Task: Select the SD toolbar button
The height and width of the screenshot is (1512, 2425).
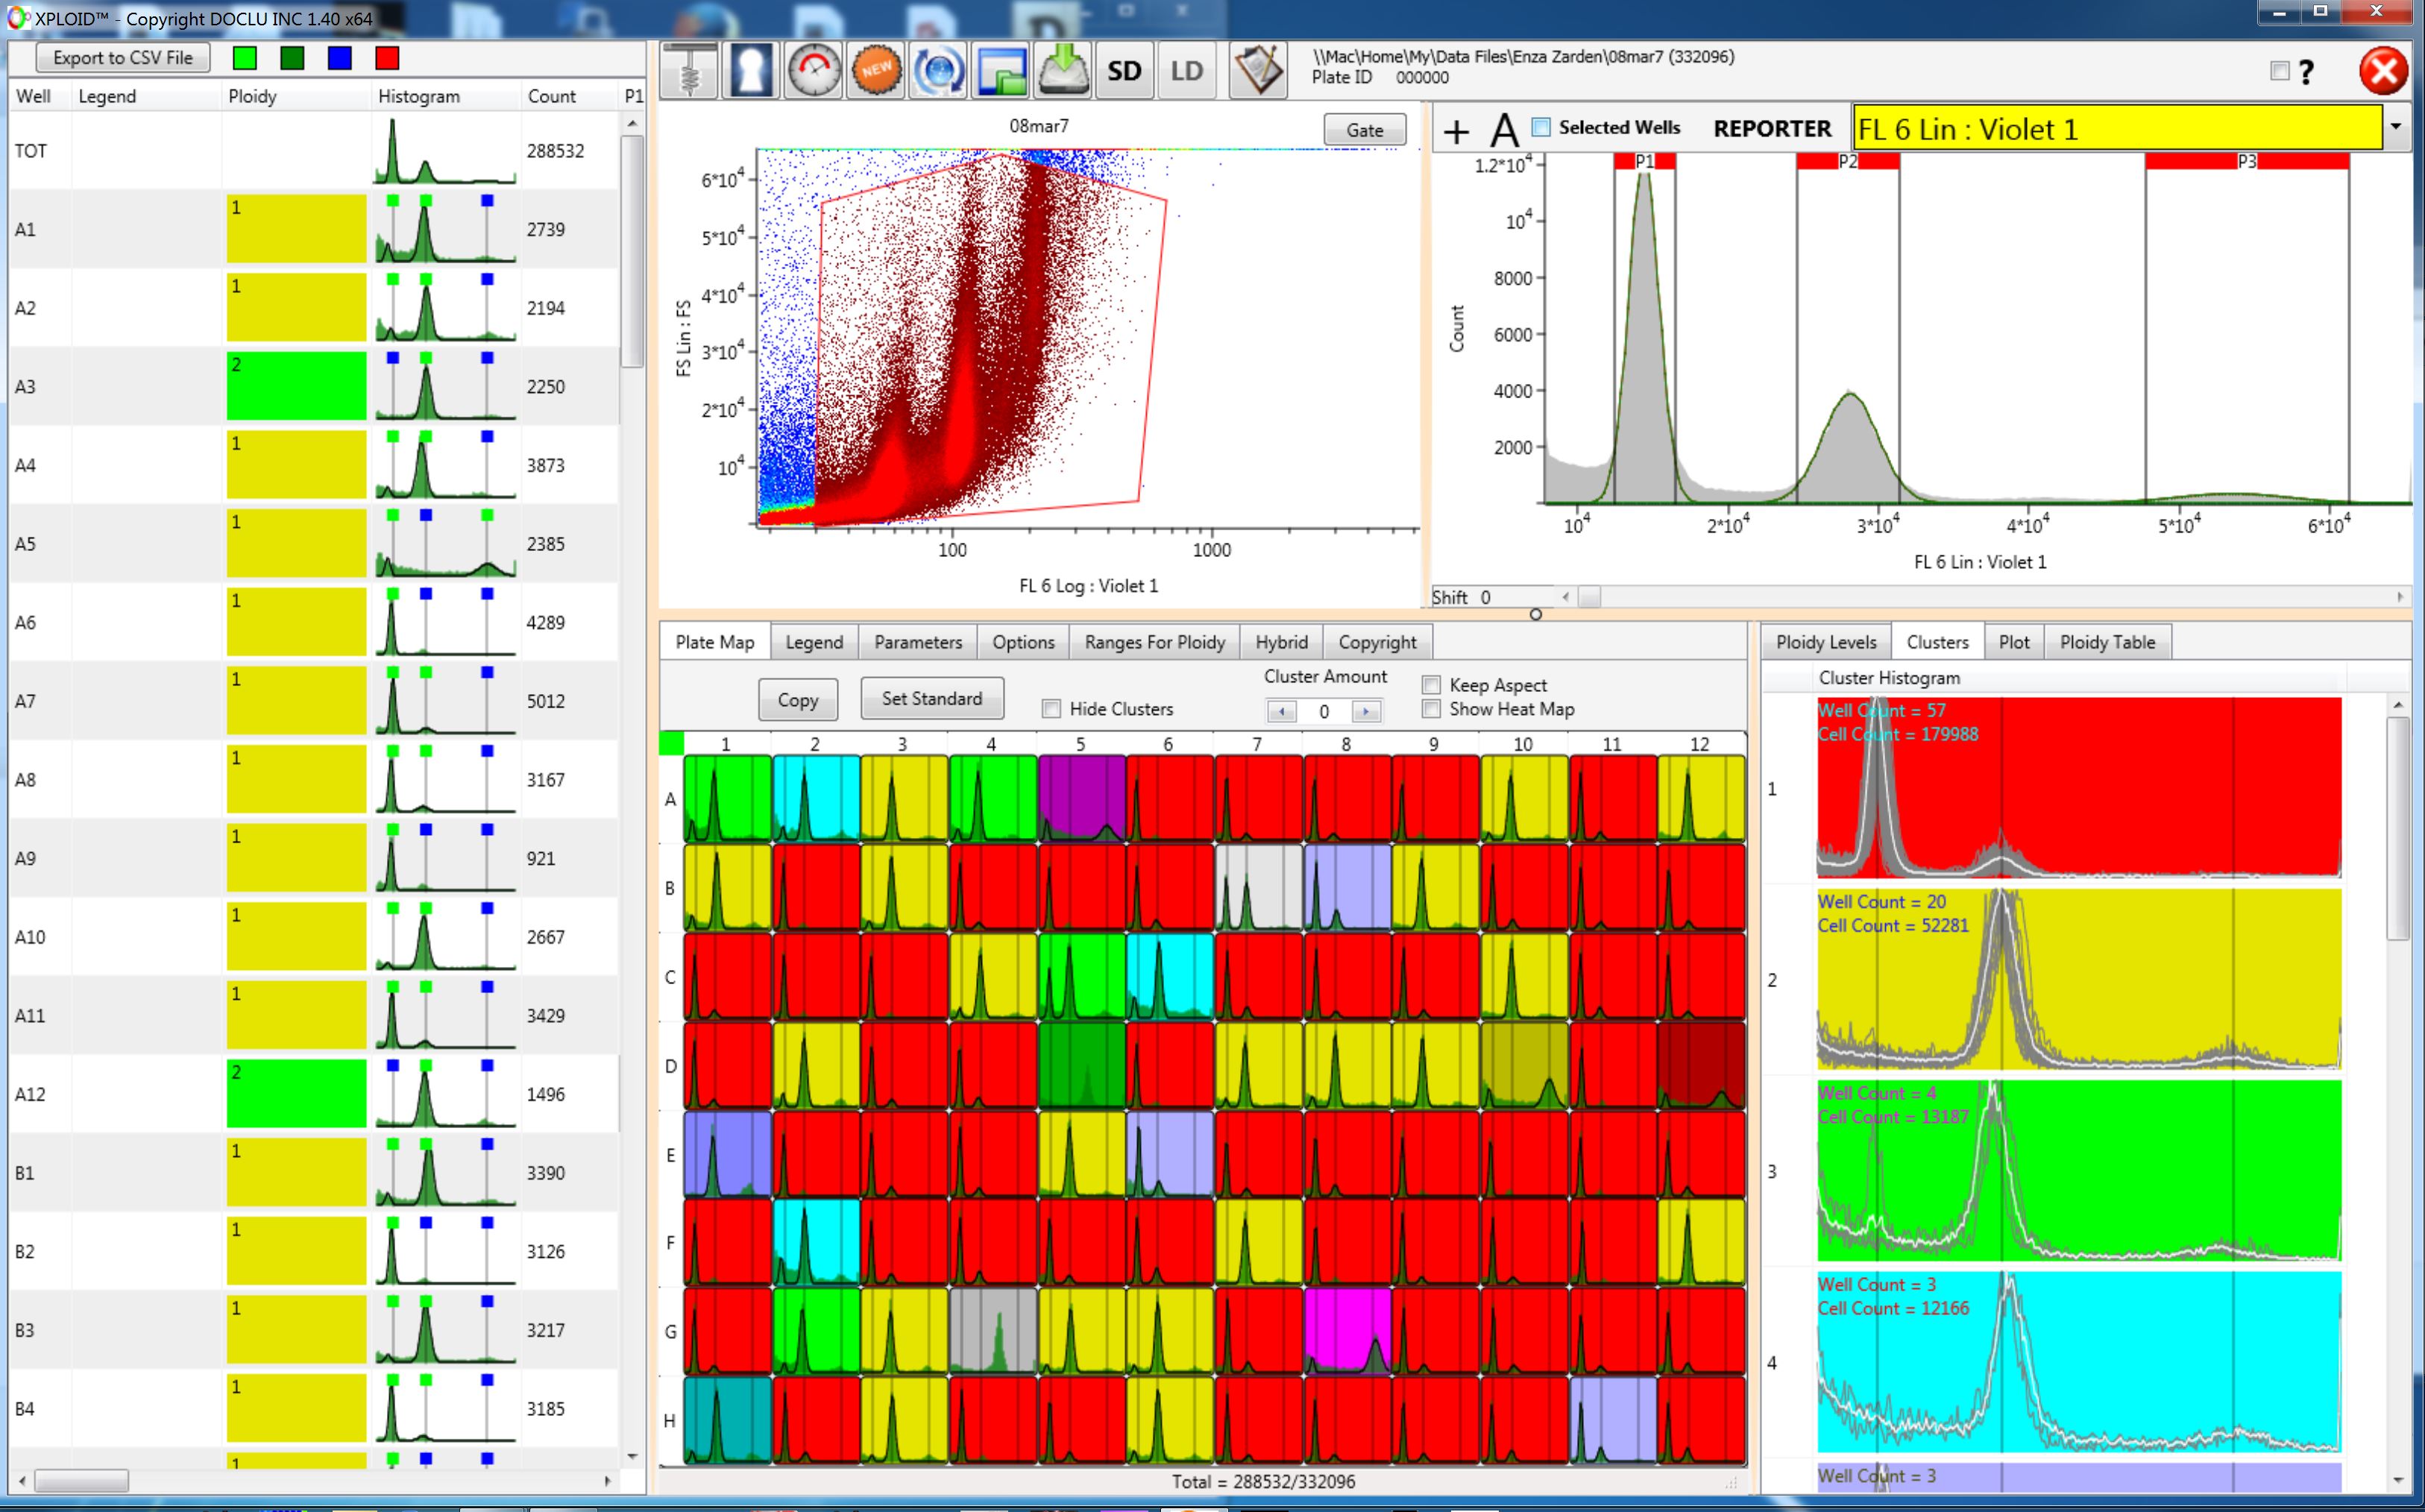Action: click(1124, 70)
